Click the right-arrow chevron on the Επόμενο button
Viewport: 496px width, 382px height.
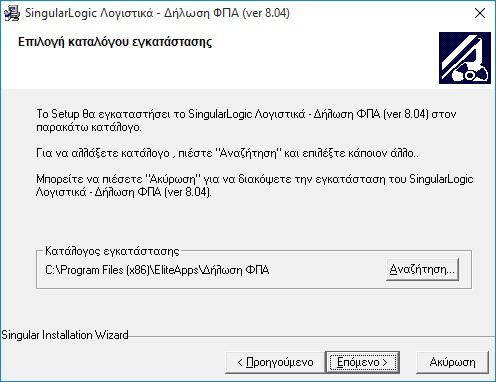pos(385,362)
